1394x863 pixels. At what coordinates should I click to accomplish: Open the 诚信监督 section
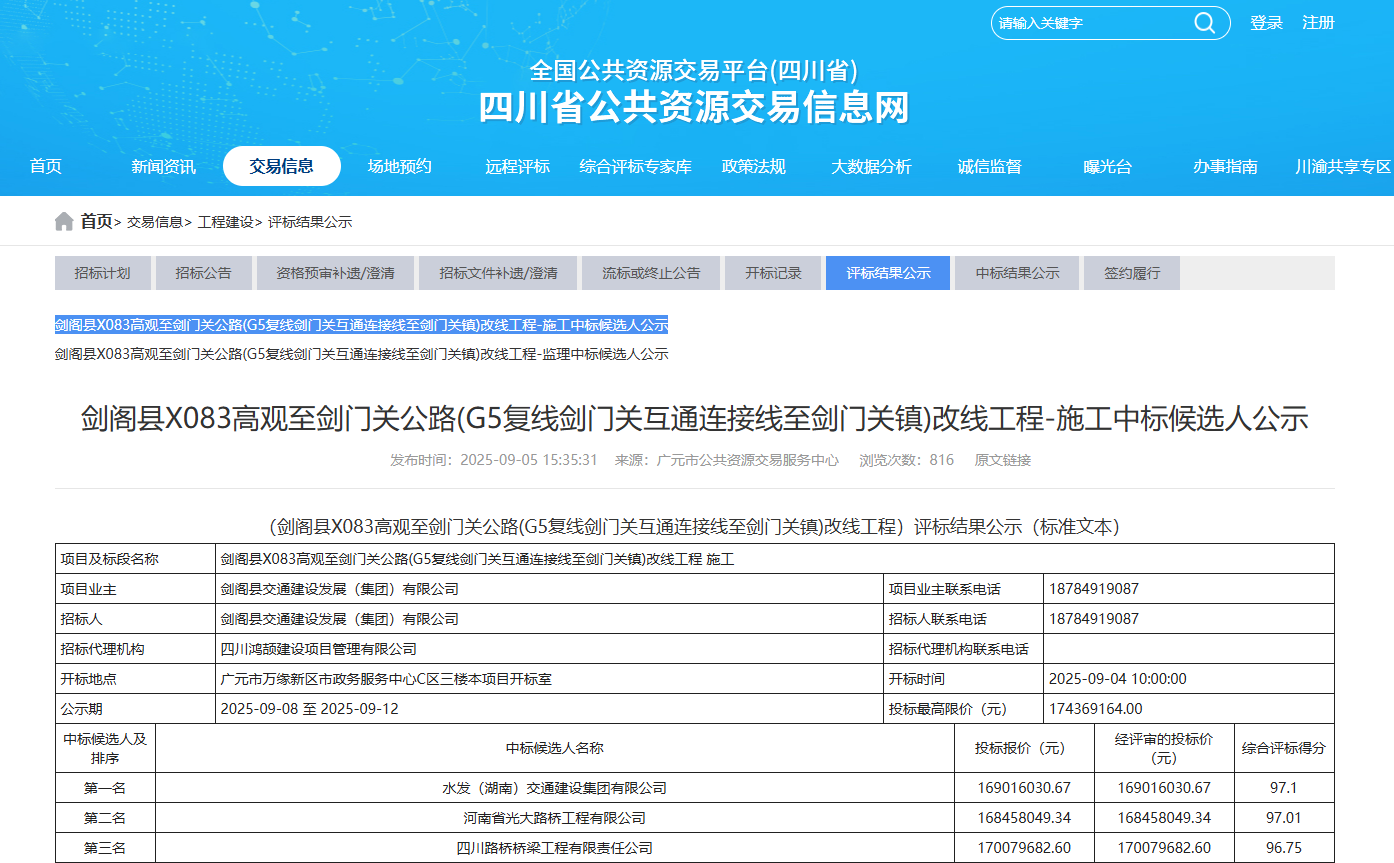click(989, 167)
